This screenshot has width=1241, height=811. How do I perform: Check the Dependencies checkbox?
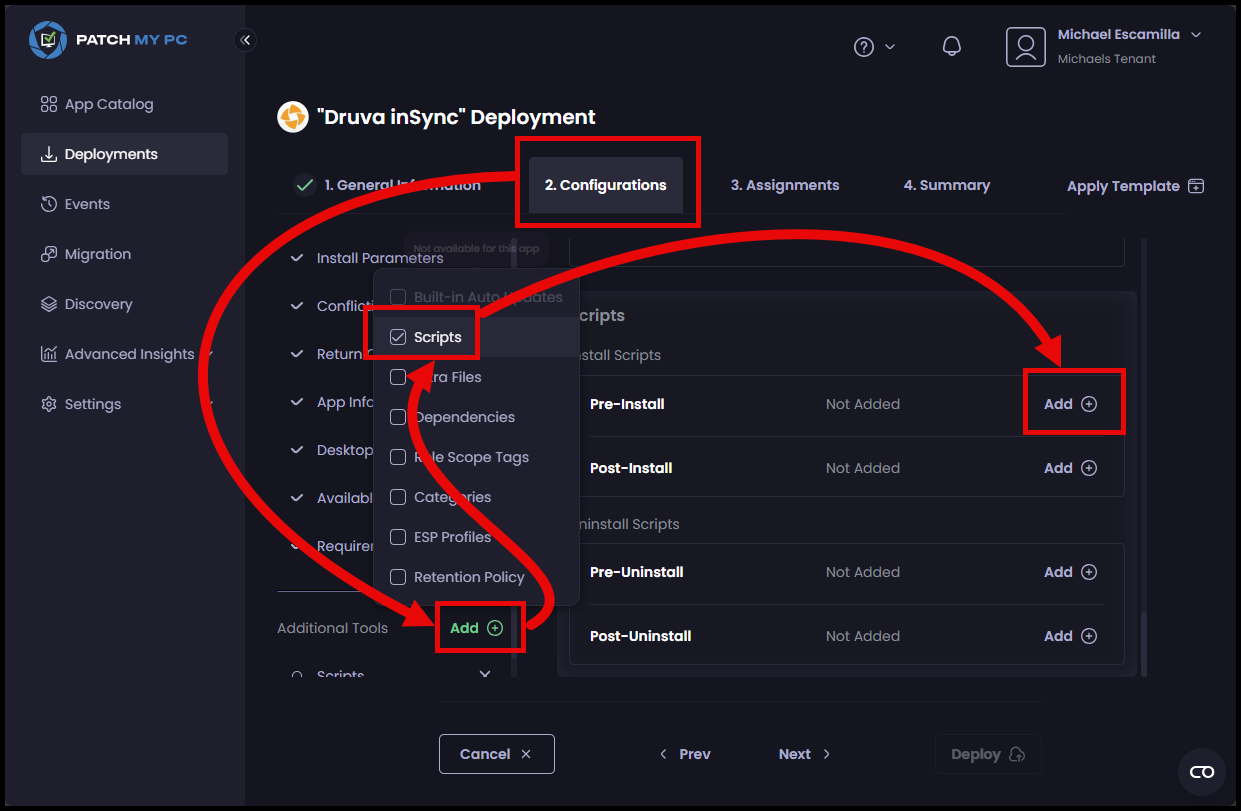[x=398, y=417]
